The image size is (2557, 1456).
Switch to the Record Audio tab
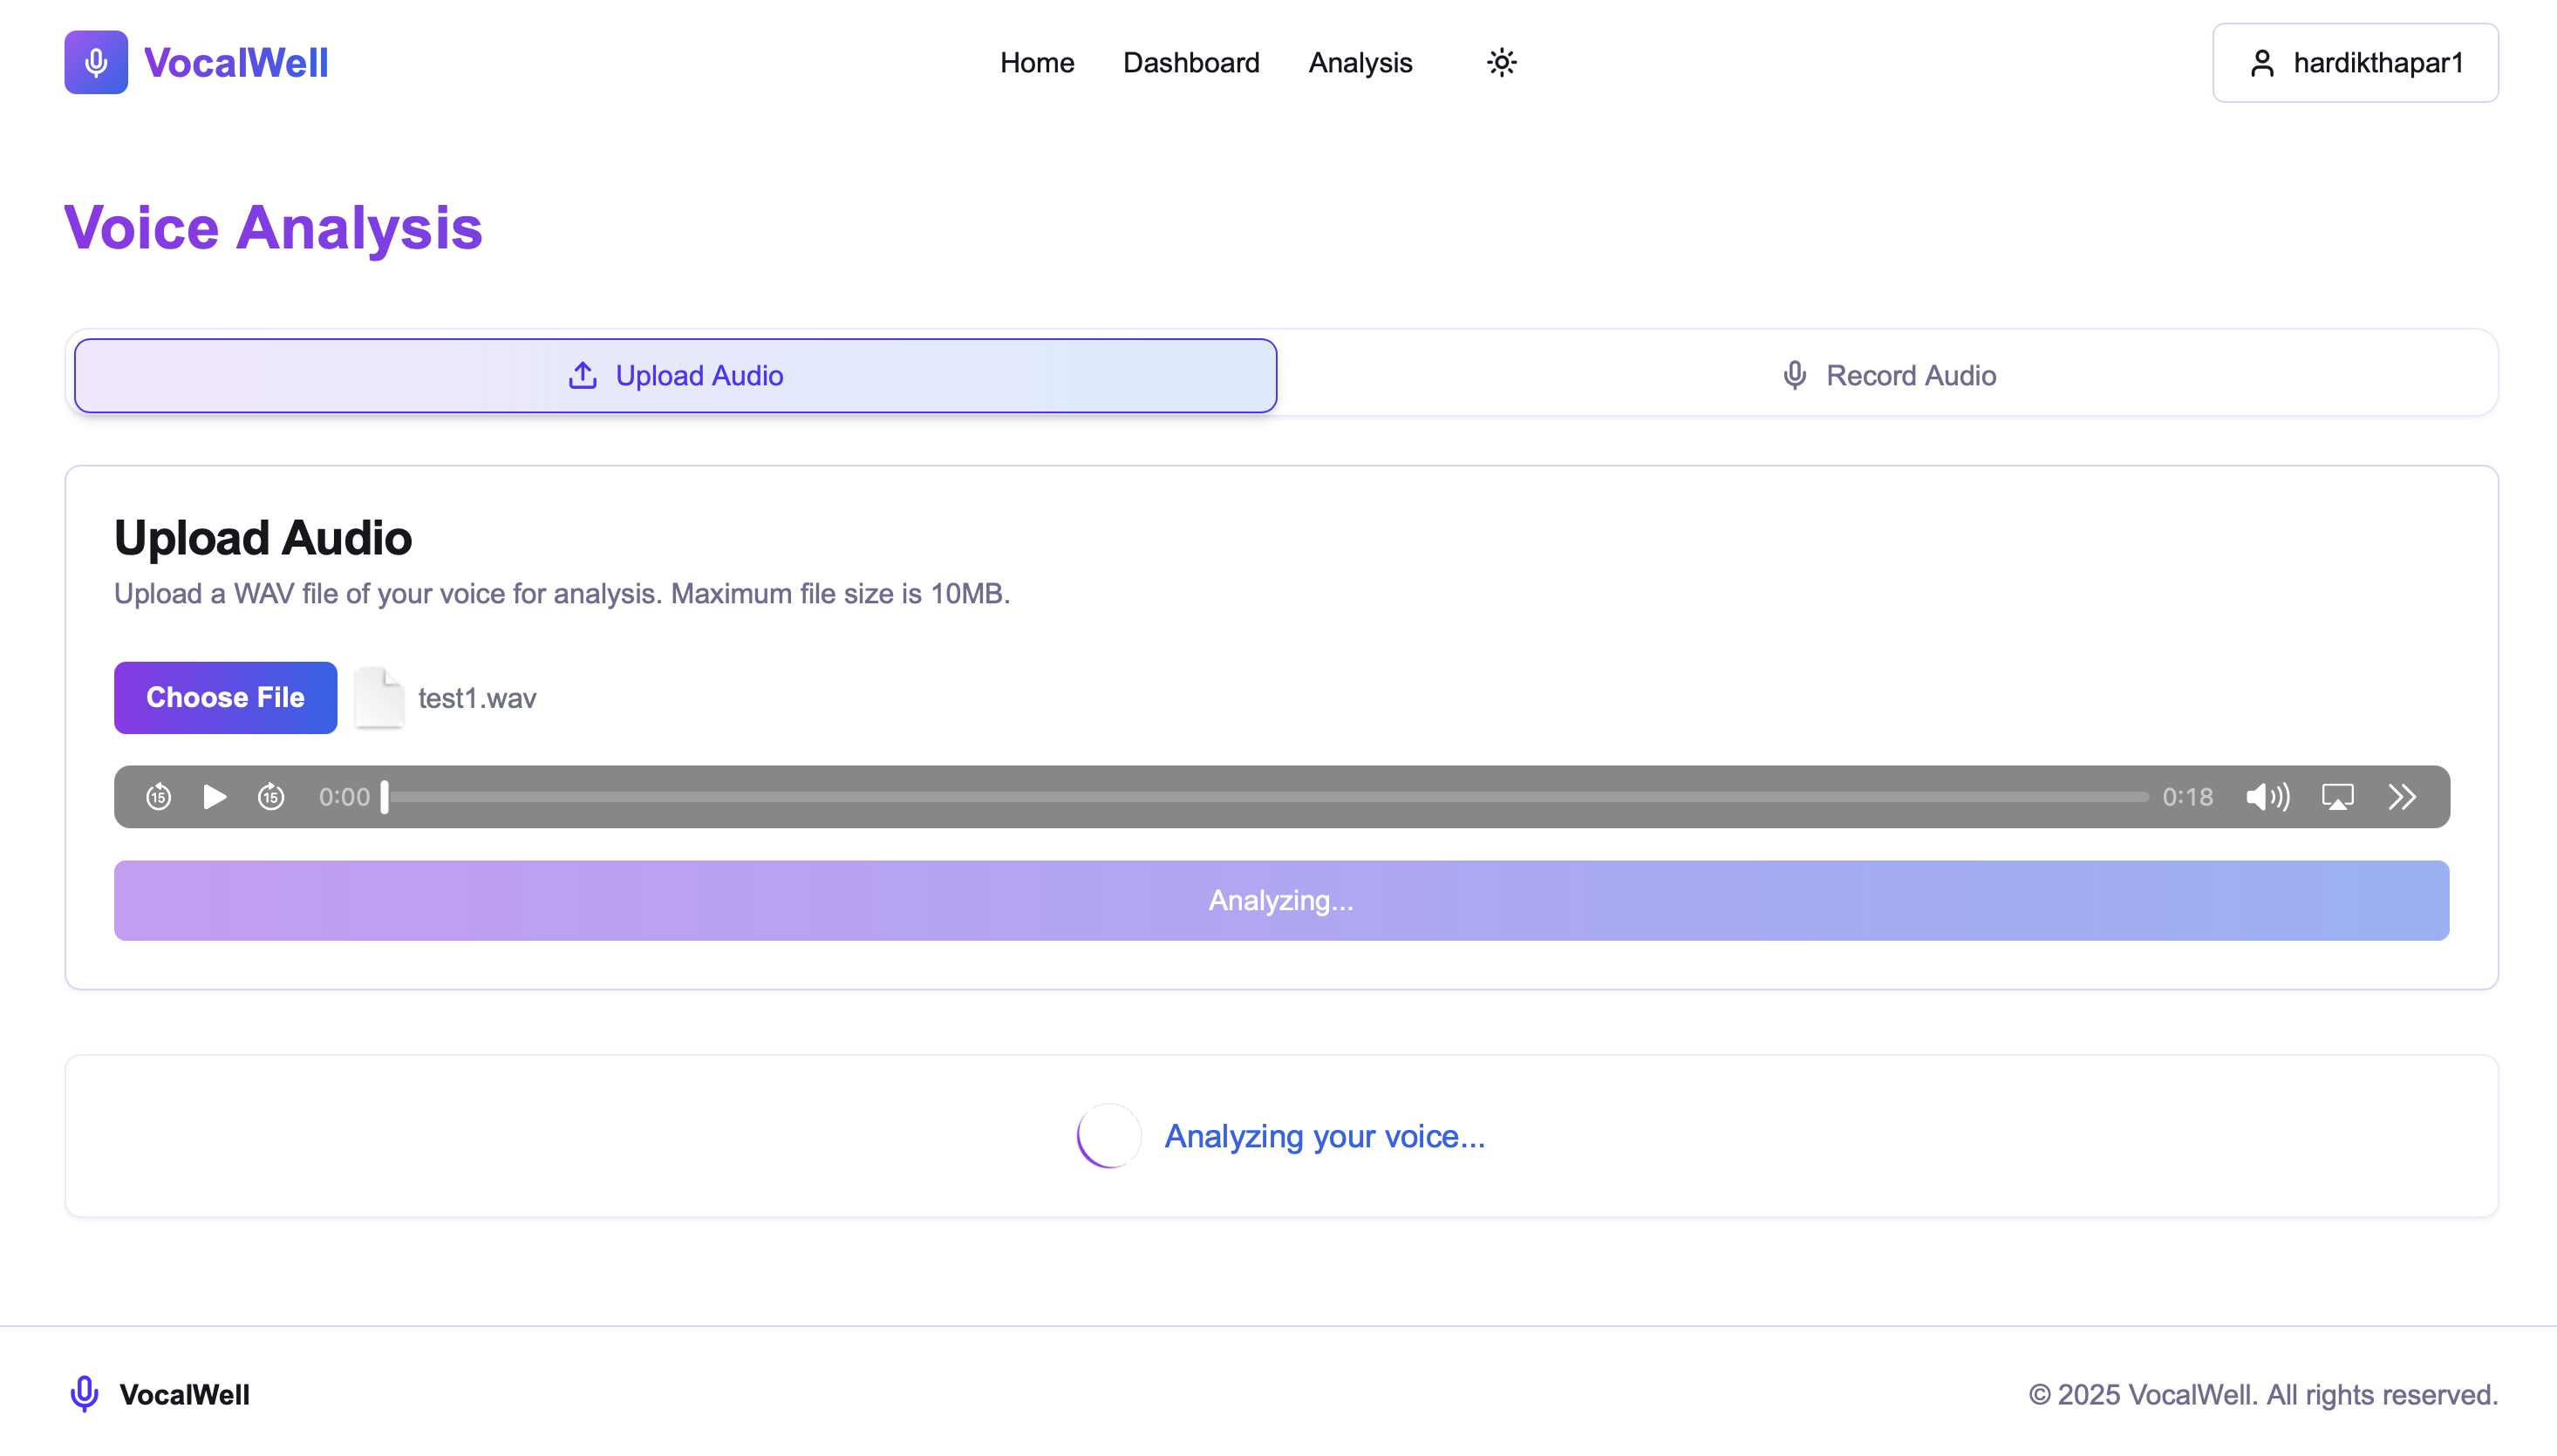coord(1888,375)
